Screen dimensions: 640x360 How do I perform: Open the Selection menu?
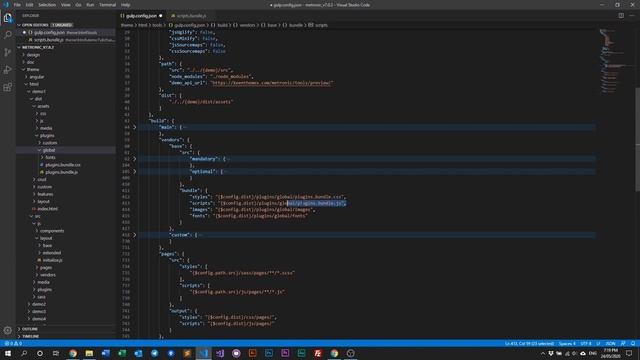click(x=47, y=5)
